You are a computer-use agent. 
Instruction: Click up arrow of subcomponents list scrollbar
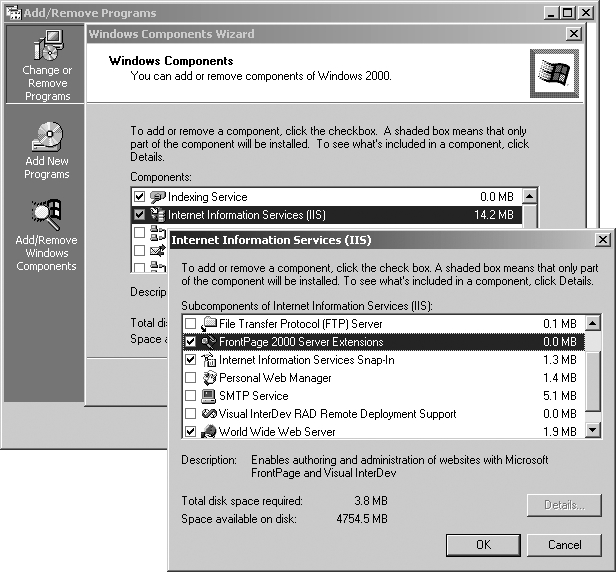pyautogui.click(x=593, y=324)
